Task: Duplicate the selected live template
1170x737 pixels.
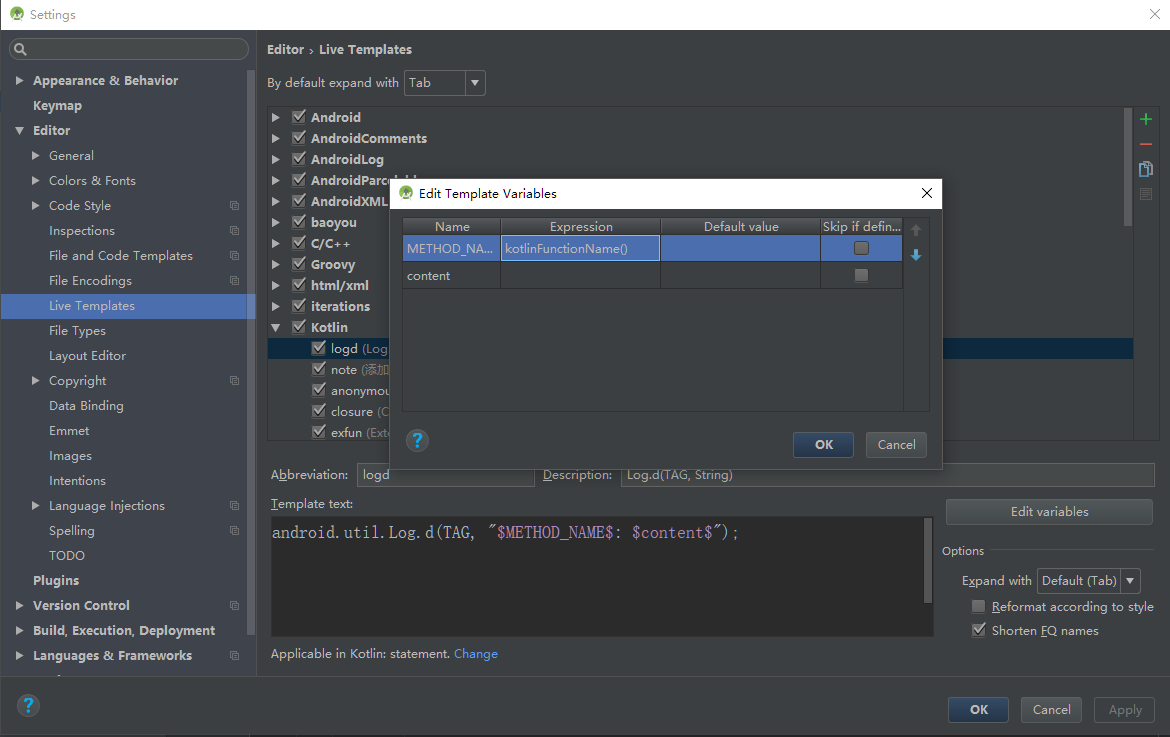Action: (x=1145, y=168)
